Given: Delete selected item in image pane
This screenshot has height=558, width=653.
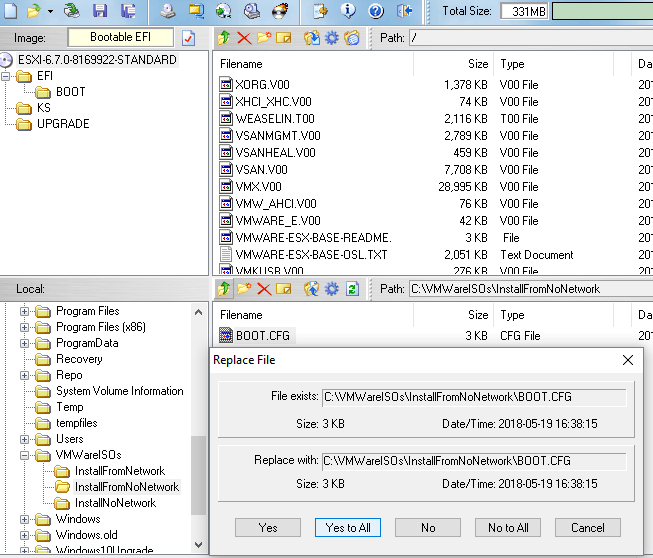Looking at the screenshot, I should (244, 38).
